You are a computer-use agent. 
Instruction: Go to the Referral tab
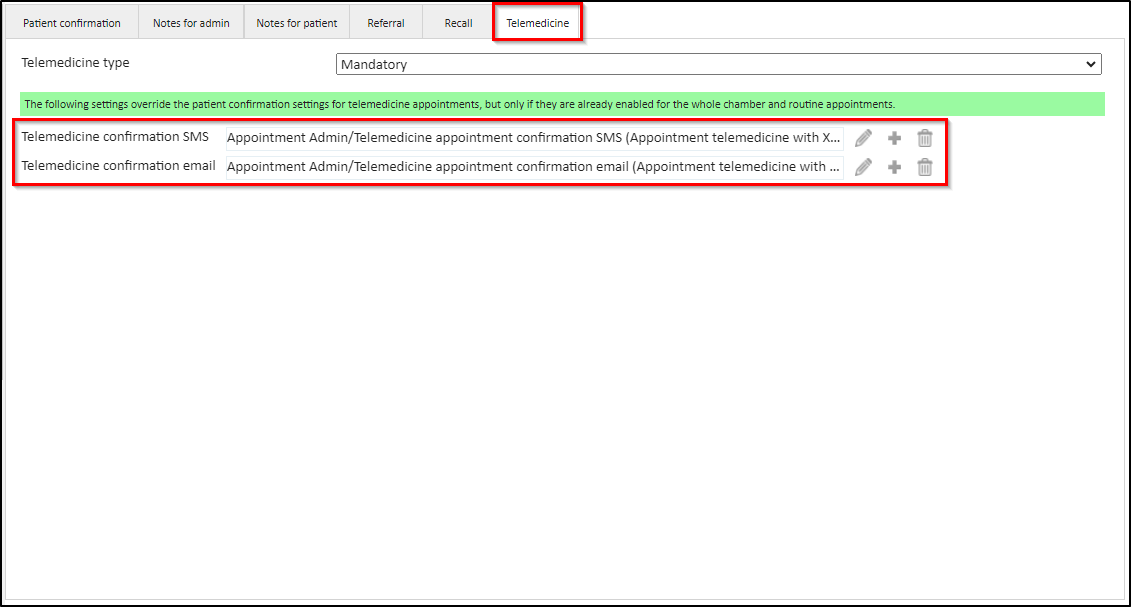click(386, 23)
